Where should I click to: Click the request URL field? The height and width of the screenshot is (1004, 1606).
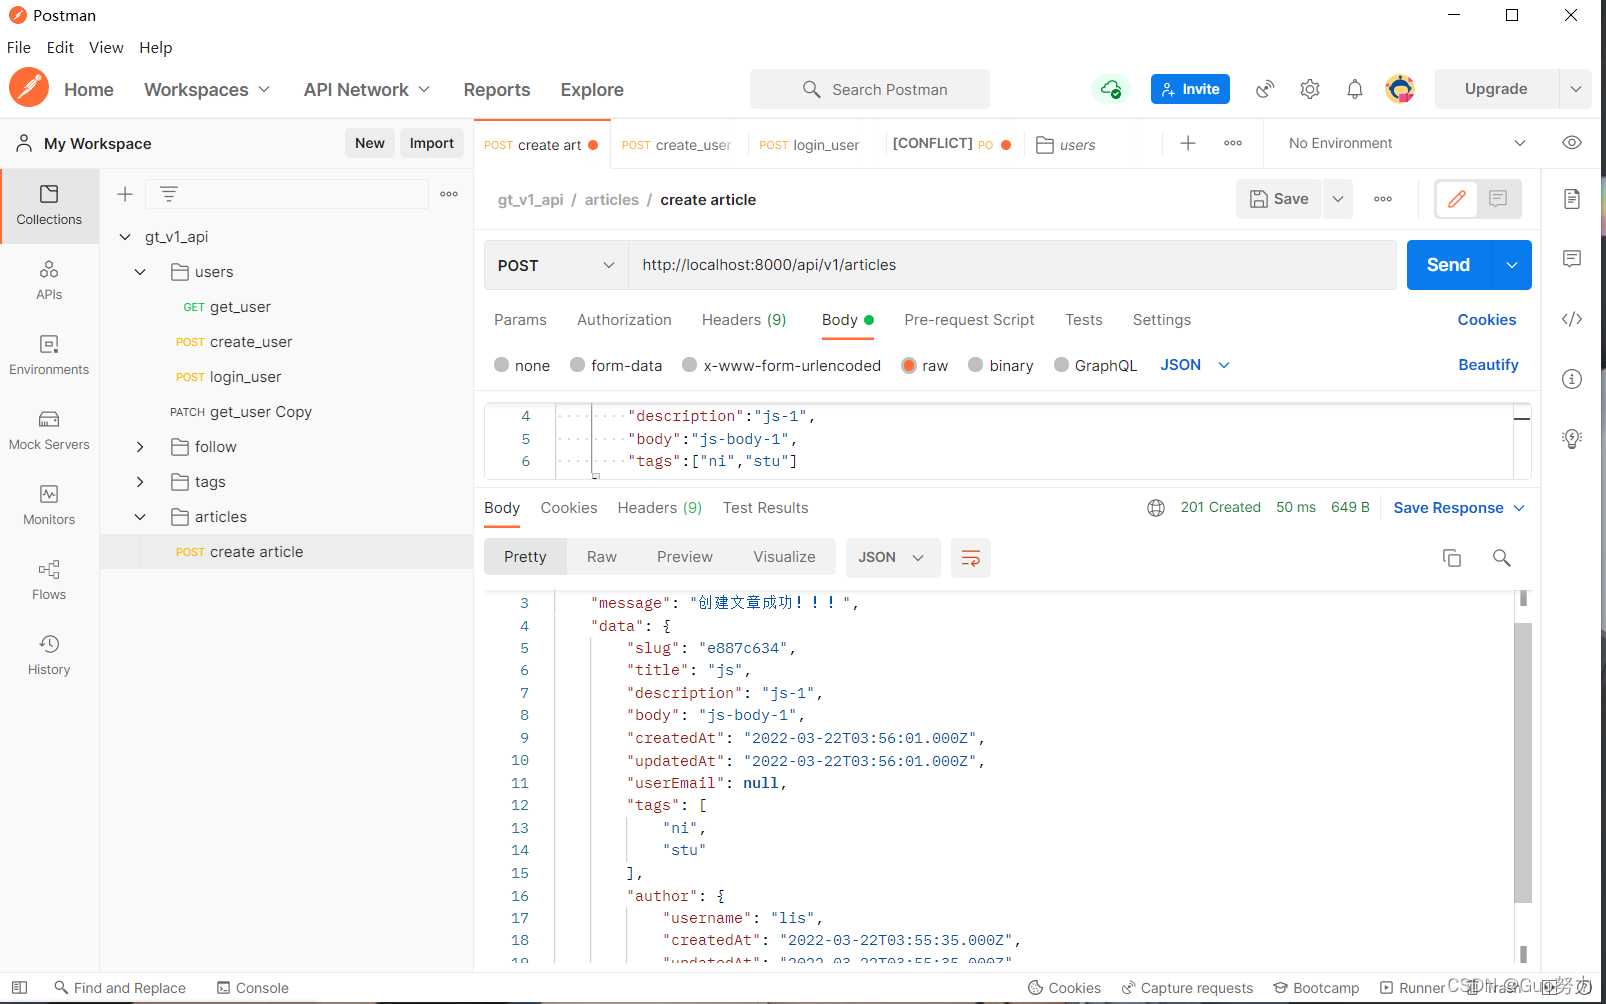tap(1012, 265)
